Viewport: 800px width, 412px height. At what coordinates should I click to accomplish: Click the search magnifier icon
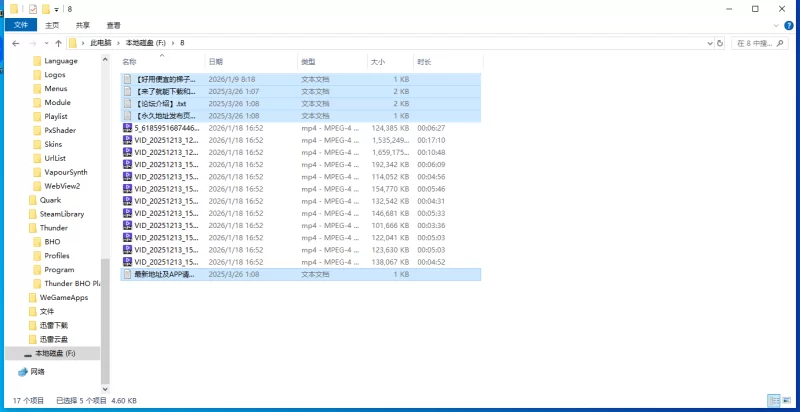(x=780, y=43)
